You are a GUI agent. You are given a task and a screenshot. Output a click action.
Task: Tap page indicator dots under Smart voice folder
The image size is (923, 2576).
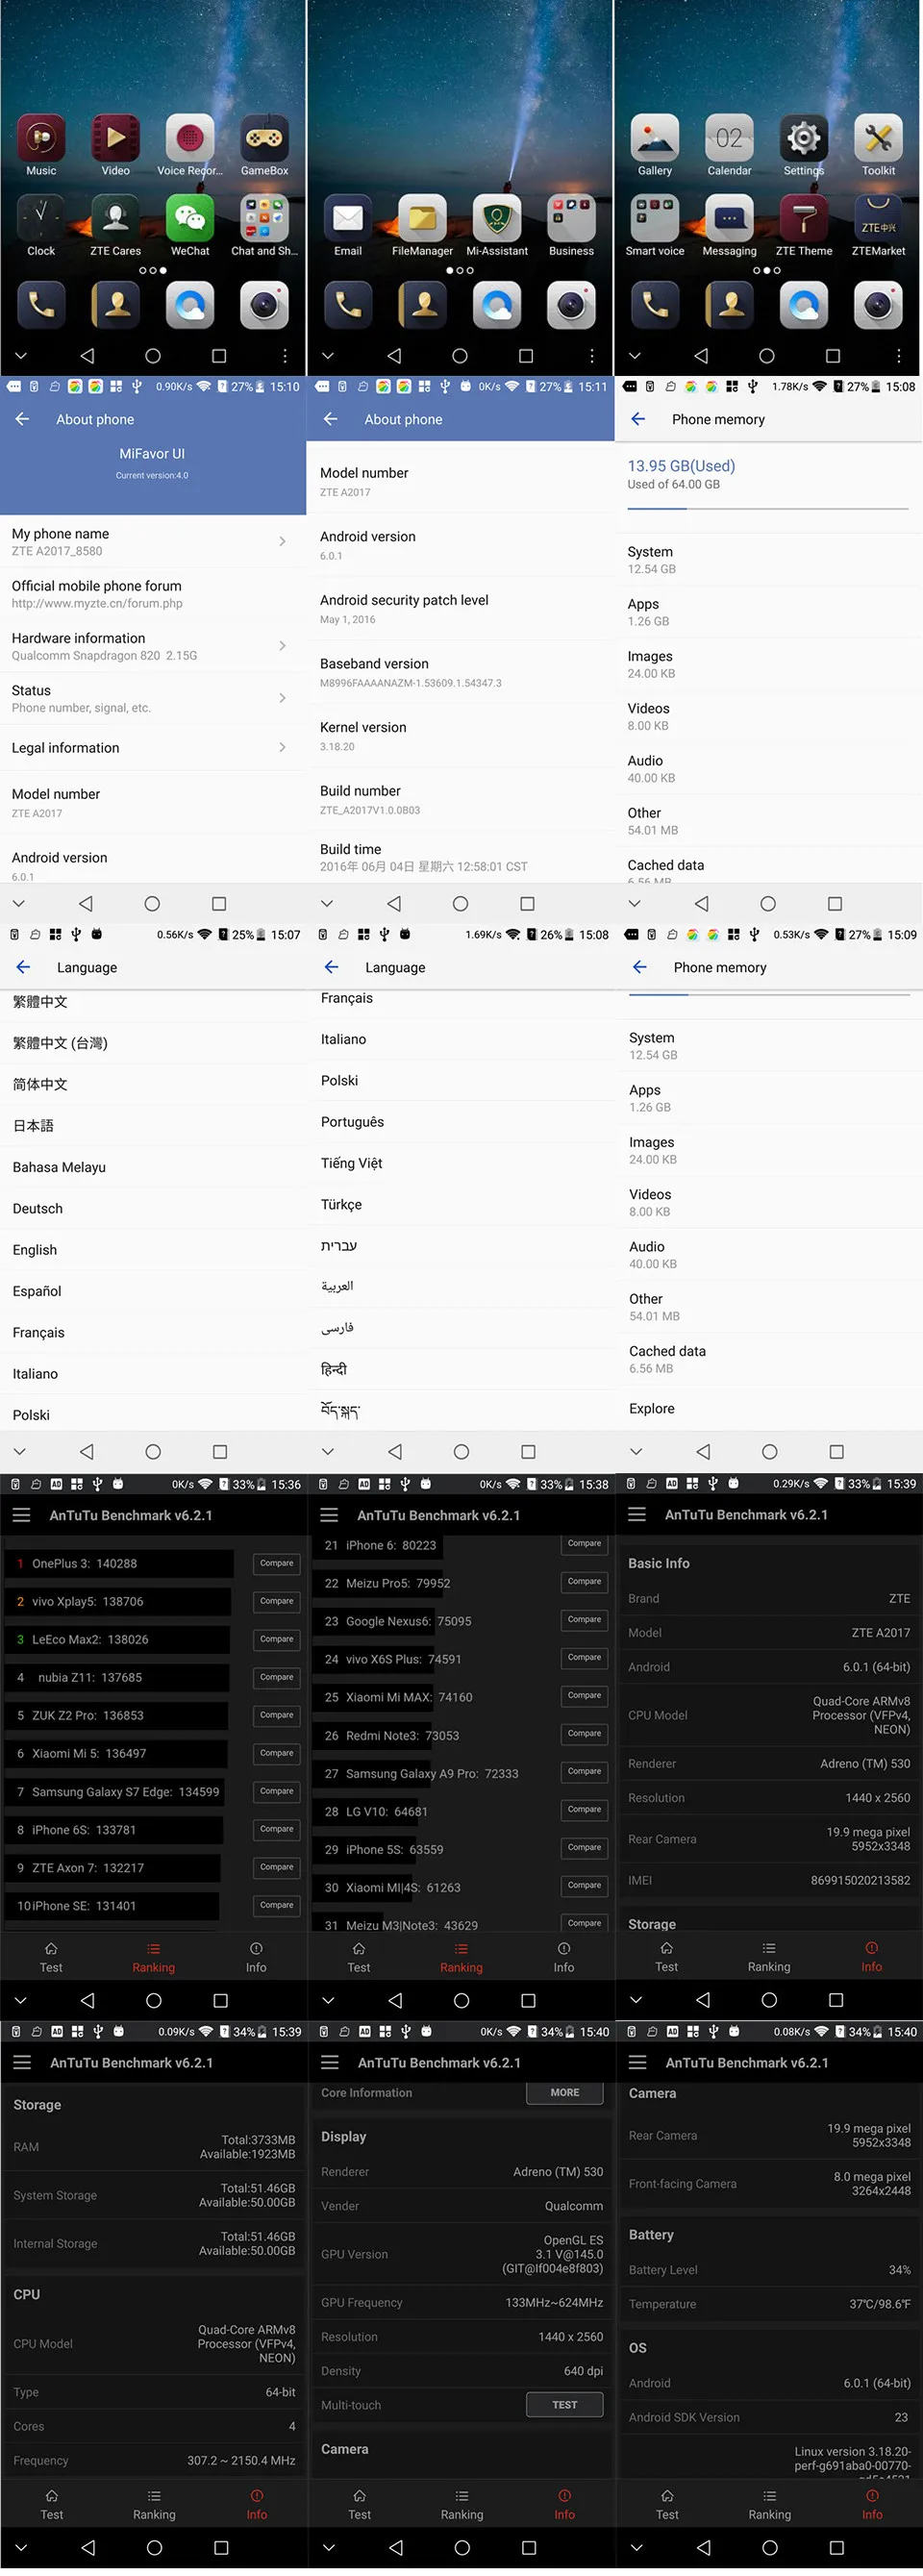[x=767, y=270]
